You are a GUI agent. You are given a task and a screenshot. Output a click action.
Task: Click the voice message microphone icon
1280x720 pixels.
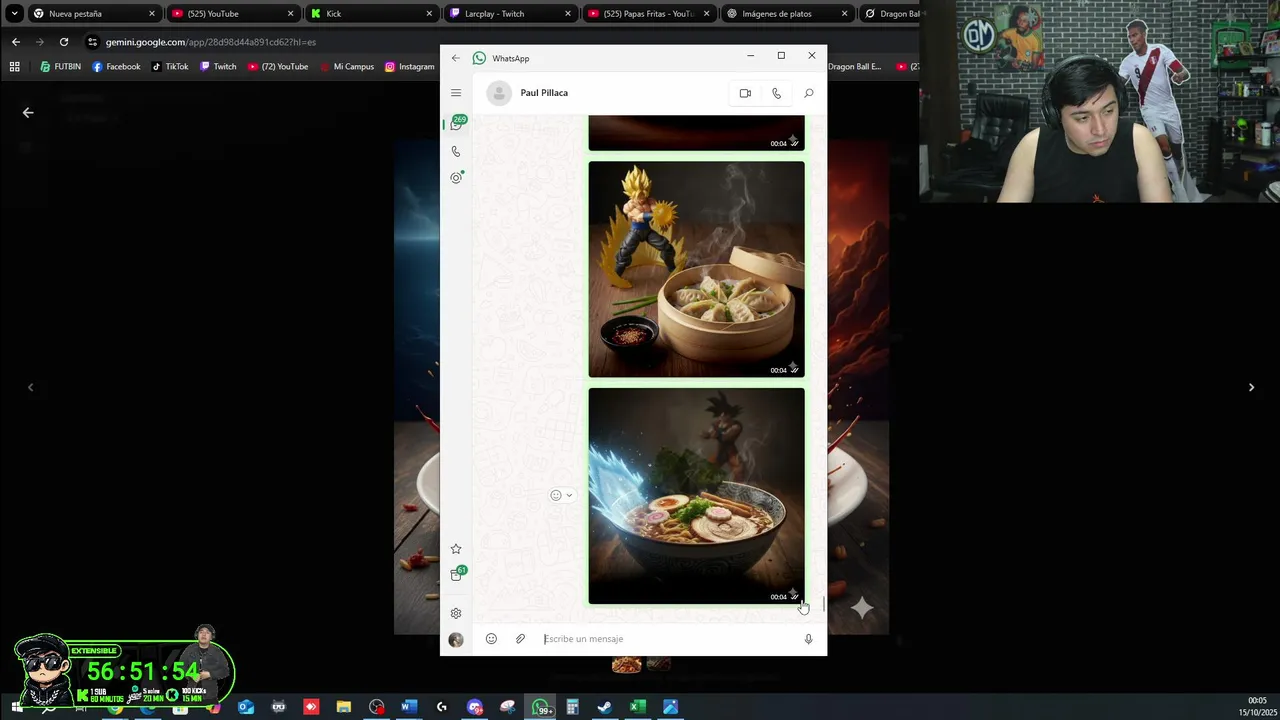(808, 639)
